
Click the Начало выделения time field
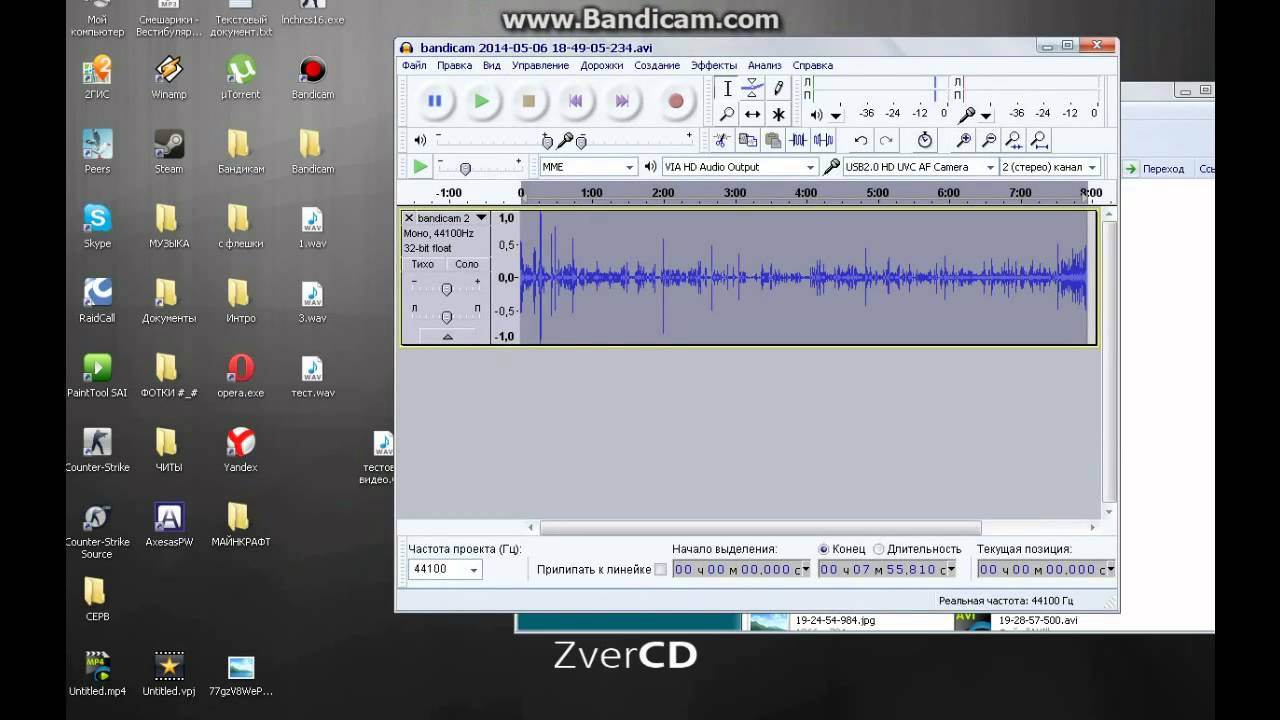[x=742, y=569]
